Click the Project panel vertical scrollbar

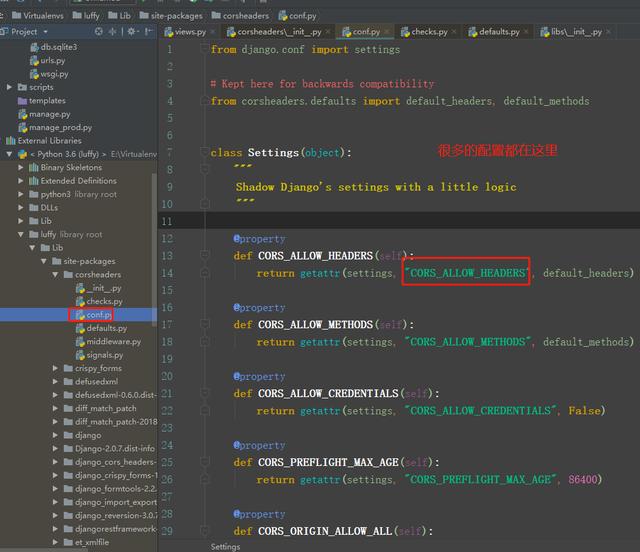pos(154,250)
